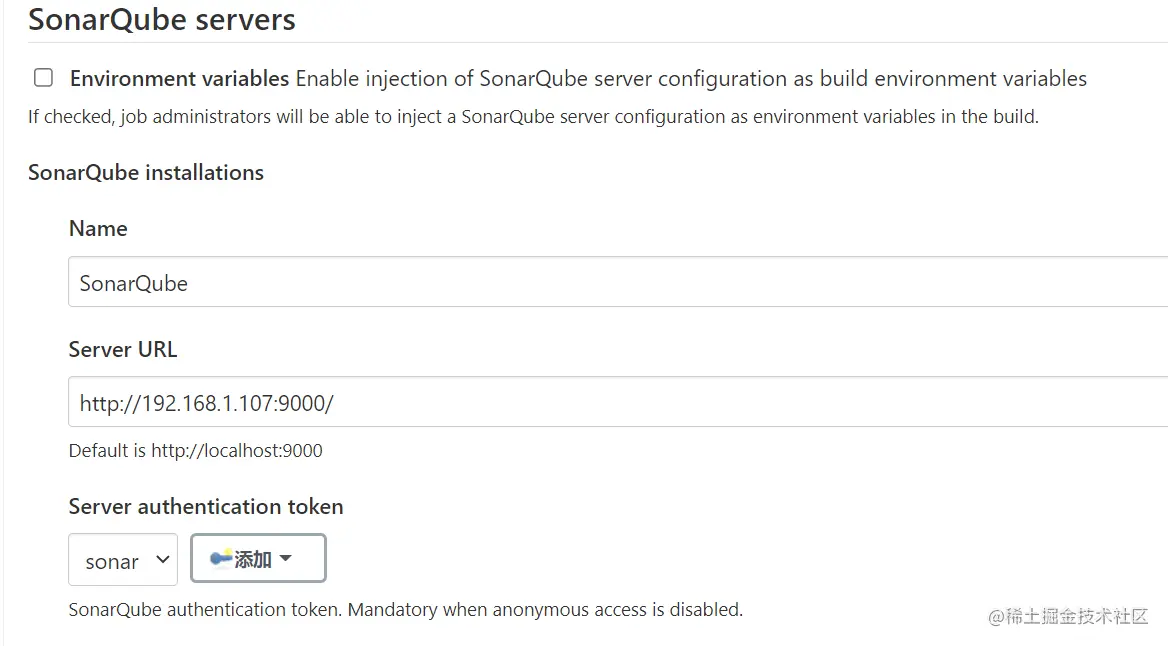The height and width of the screenshot is (646, 1168).
Task: Click the 'SonarQube installations' label
Action: pos(146,172)
